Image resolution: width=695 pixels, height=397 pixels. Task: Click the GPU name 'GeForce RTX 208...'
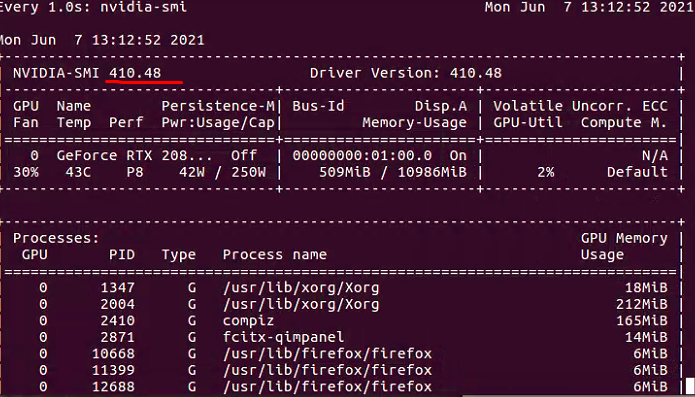tap(134, 156)
